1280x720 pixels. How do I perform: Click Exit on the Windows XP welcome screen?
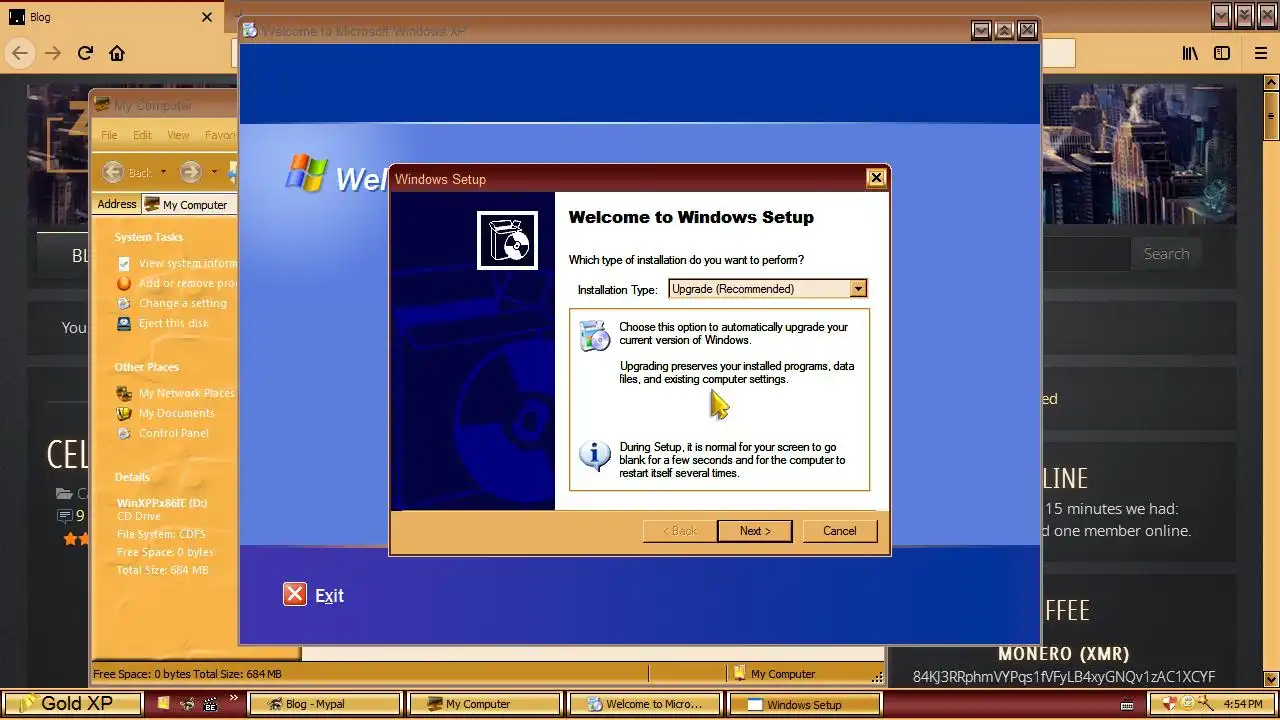pyautogui.click(x=329, y=595)
